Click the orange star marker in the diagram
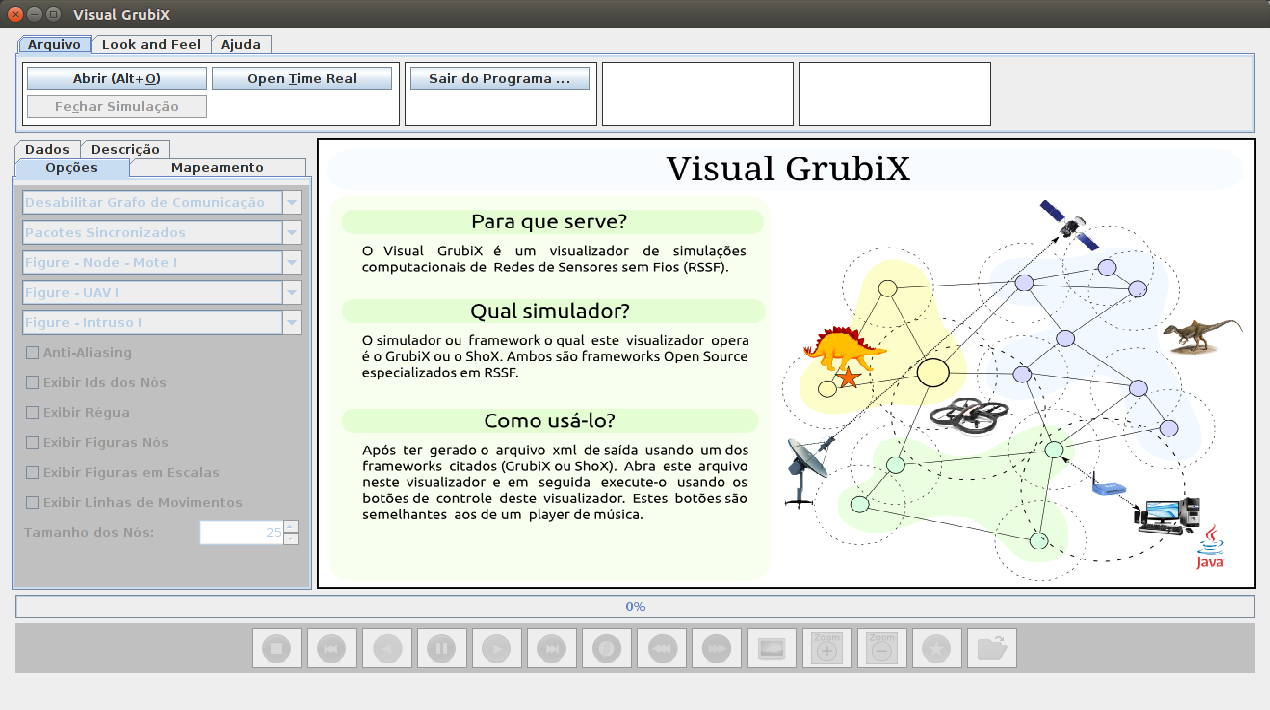 [848, 377]
